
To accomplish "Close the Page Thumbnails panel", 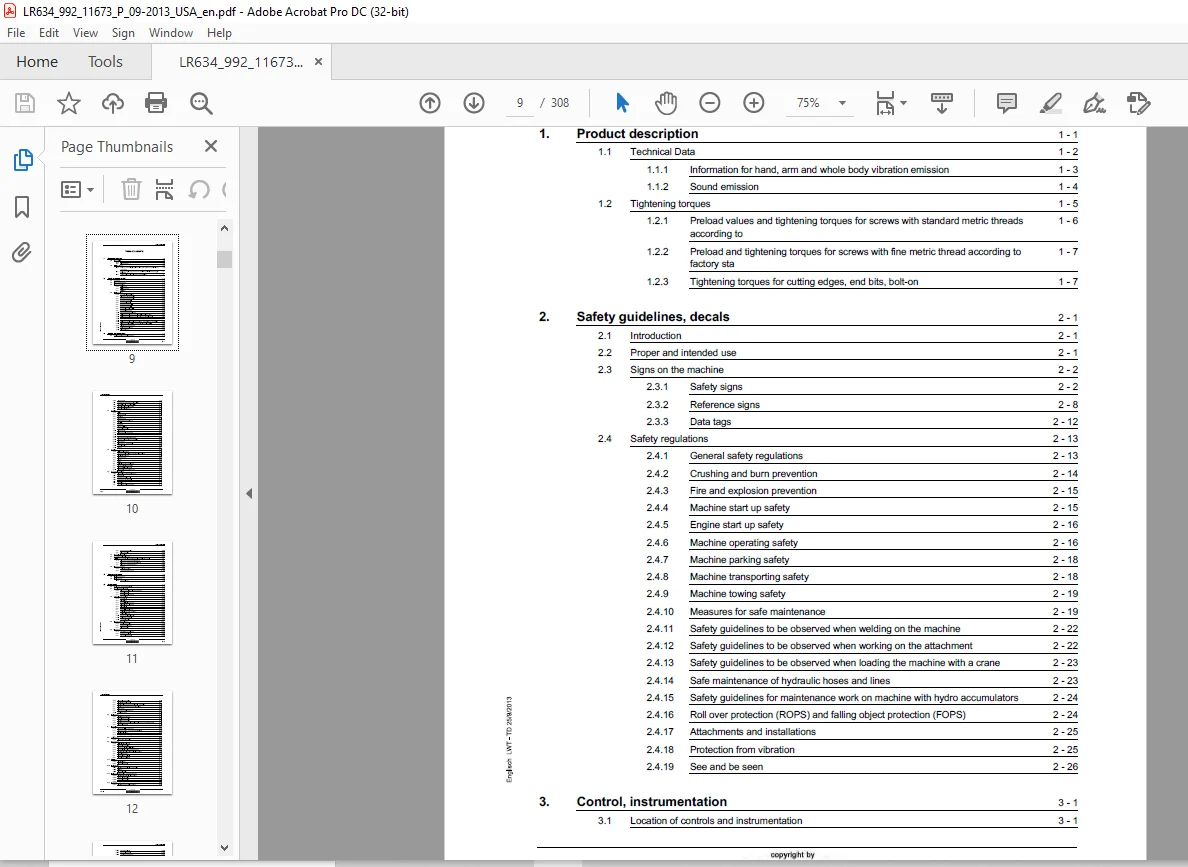I will 211,146.
